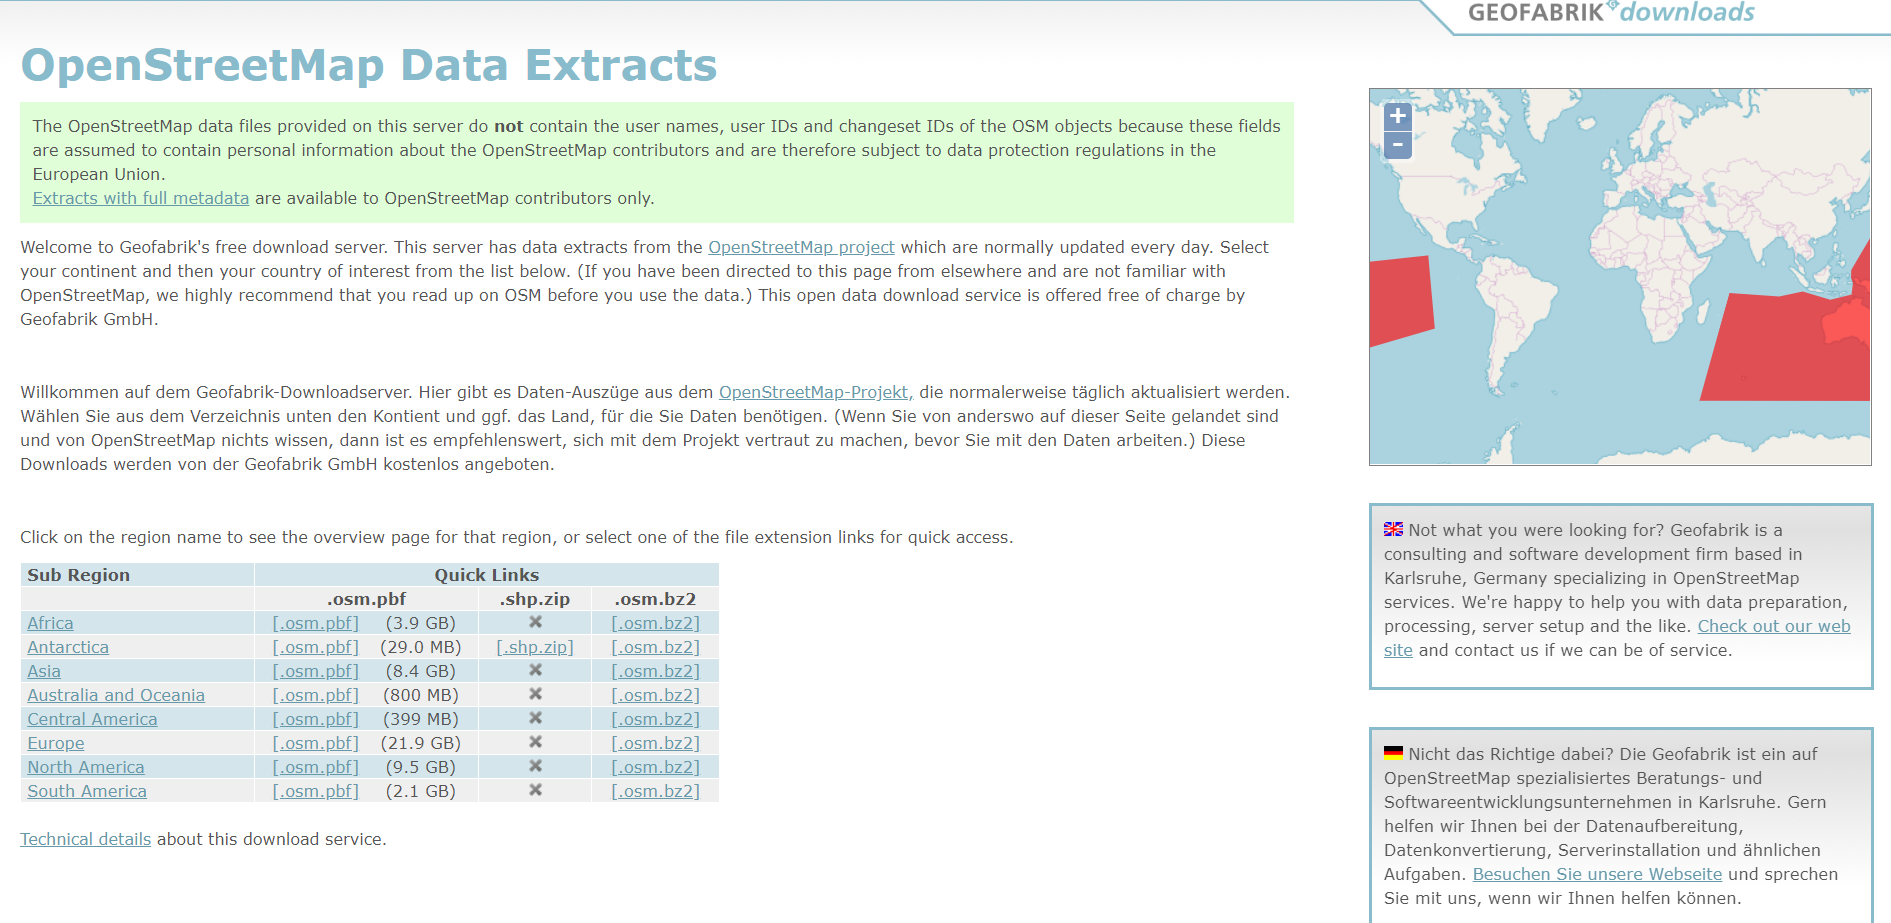Zoom out on the world map
The image size is (1891, 923).
[1397, 145]
